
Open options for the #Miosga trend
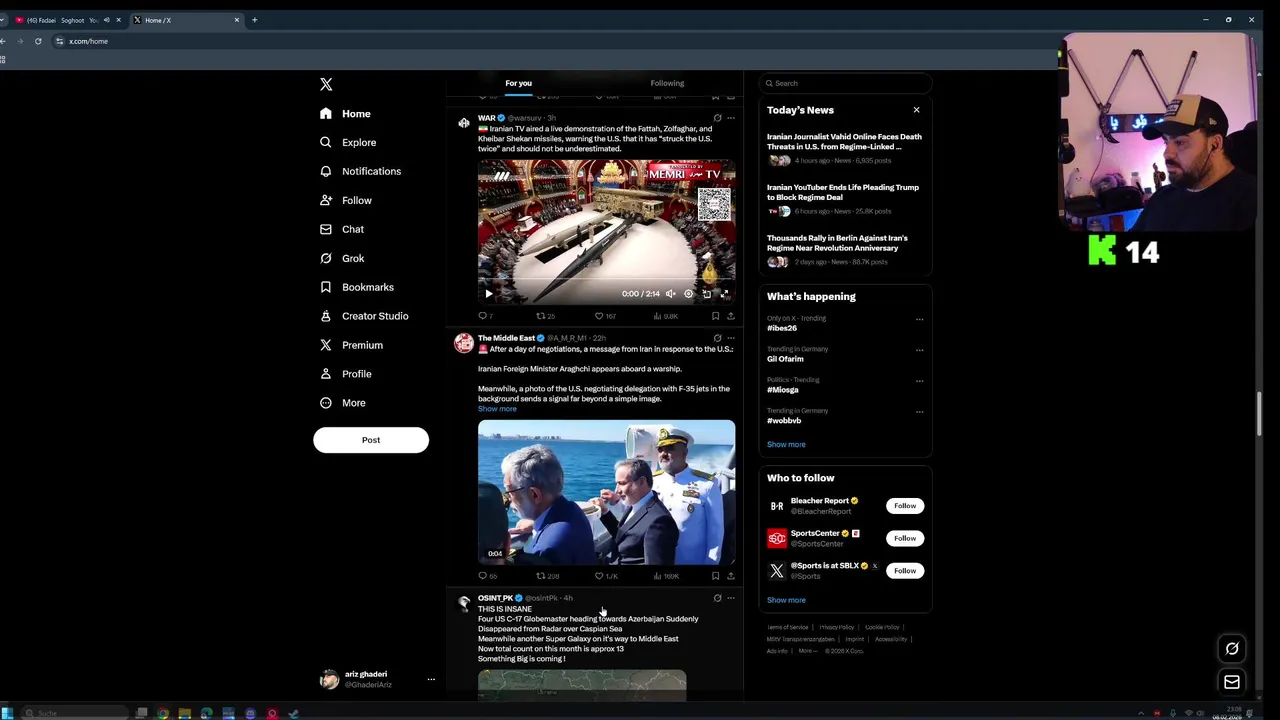[919, 381]
